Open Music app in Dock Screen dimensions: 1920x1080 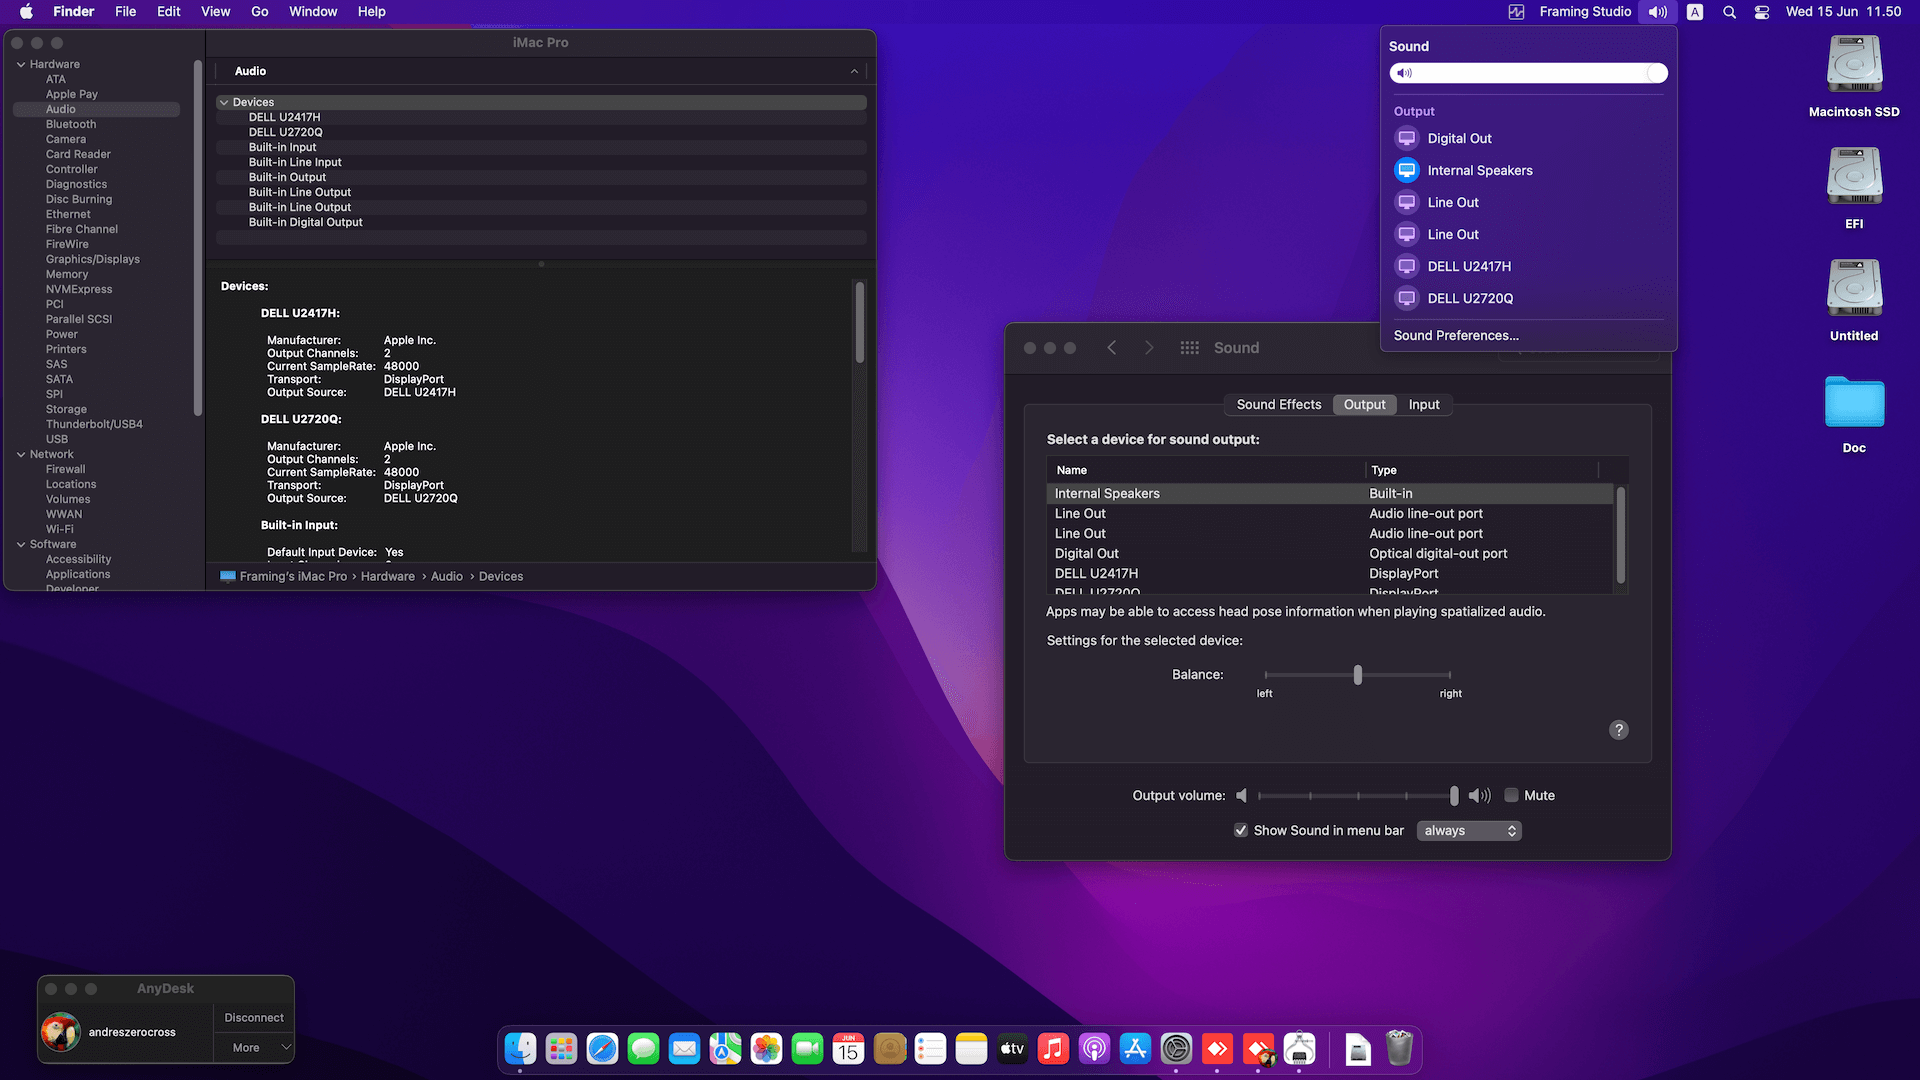pos(1053,1048)
